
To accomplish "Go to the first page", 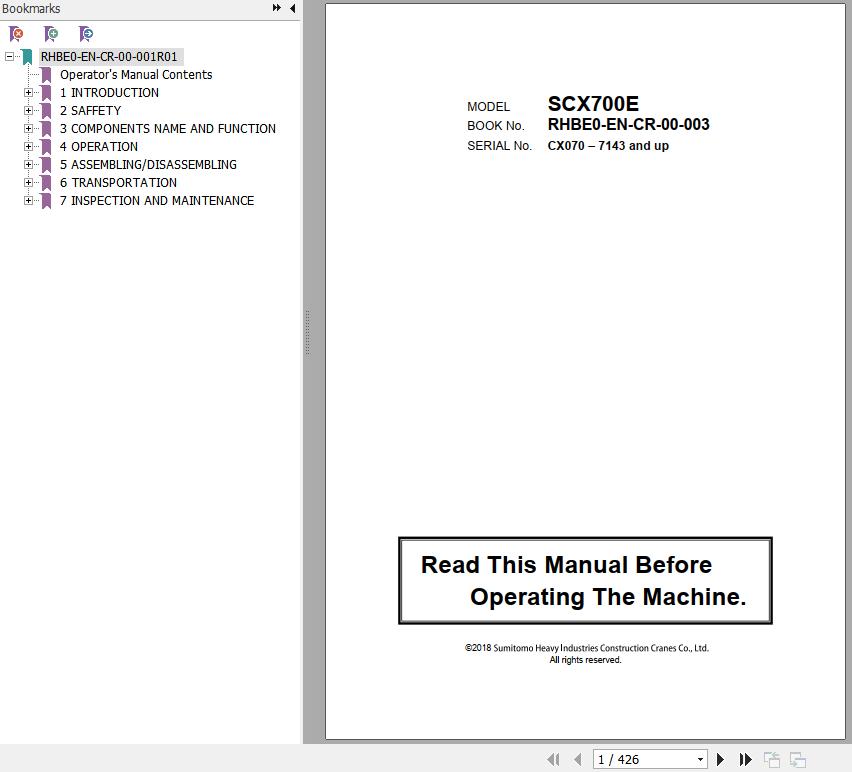I will tap(553, 759).
